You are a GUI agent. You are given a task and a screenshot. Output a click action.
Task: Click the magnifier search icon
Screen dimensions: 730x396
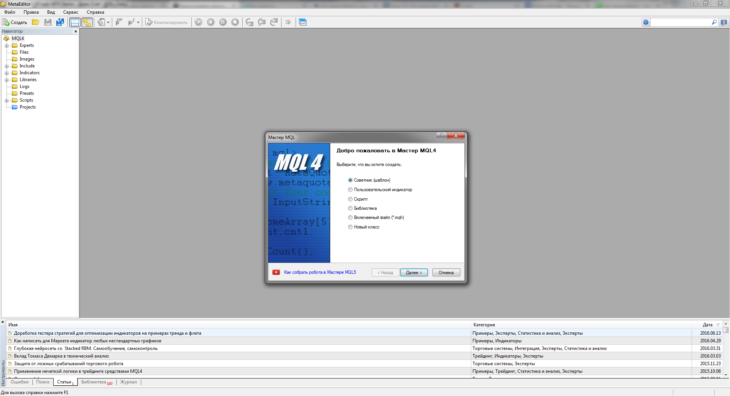(714, 22)
